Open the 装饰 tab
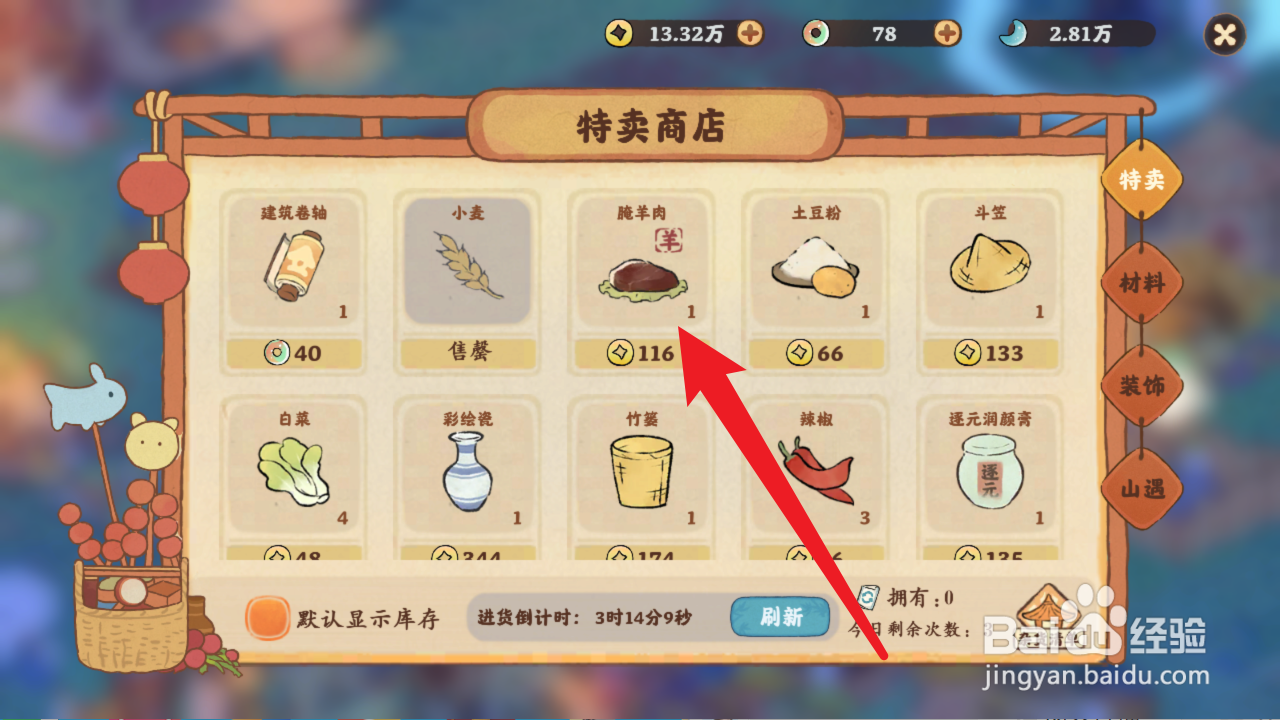 pos(1141,385)
